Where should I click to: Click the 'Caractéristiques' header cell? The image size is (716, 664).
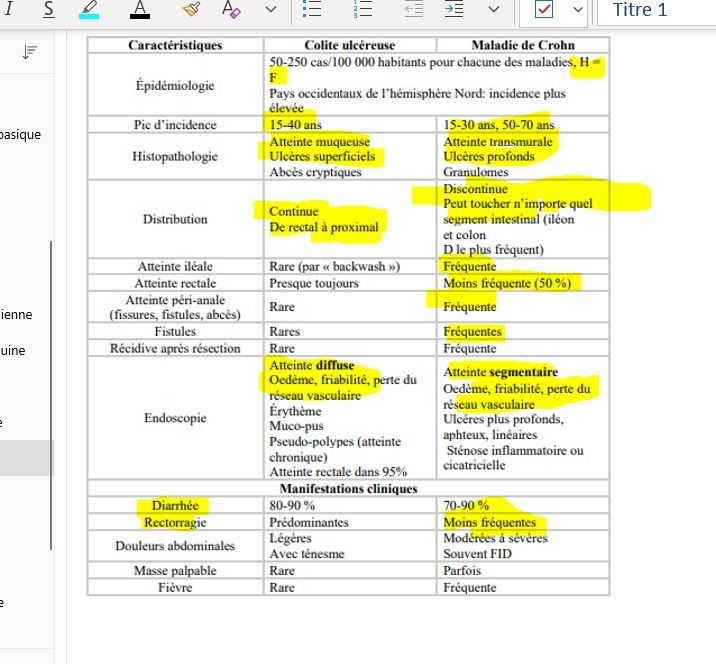tap(175, 45)
